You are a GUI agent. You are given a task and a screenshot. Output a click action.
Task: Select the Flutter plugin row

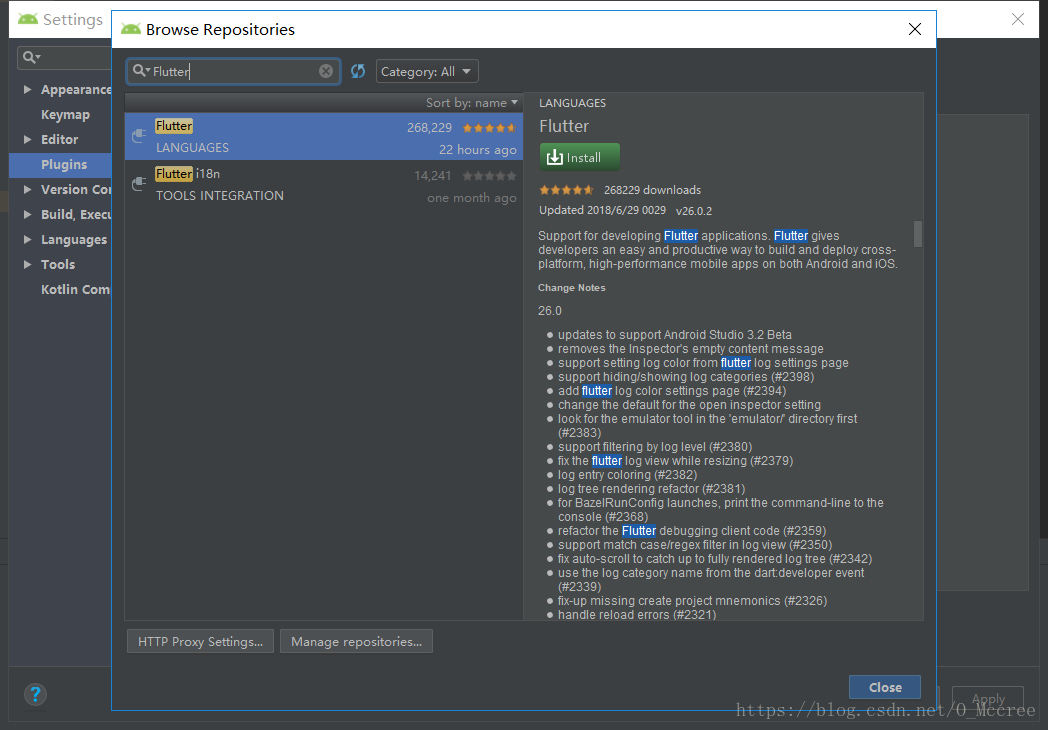click(323, 136)
